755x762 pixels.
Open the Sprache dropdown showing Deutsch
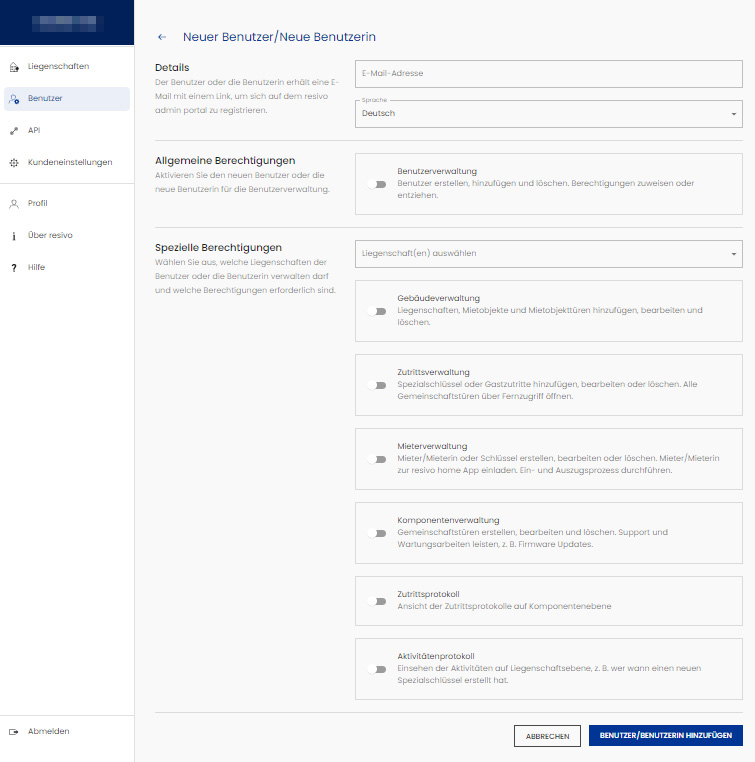tap(549, 114)
